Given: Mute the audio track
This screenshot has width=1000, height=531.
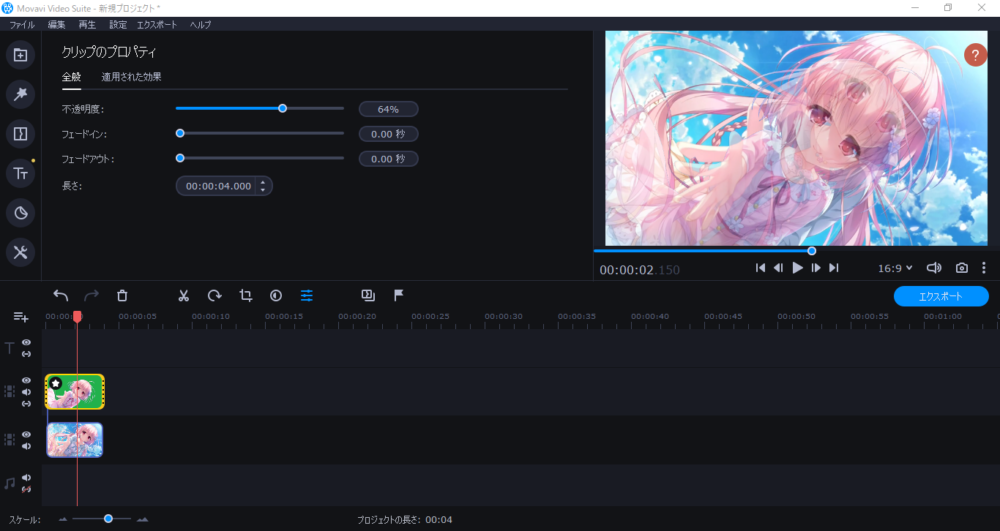Looking at the screenshot, I should point(26,477).
